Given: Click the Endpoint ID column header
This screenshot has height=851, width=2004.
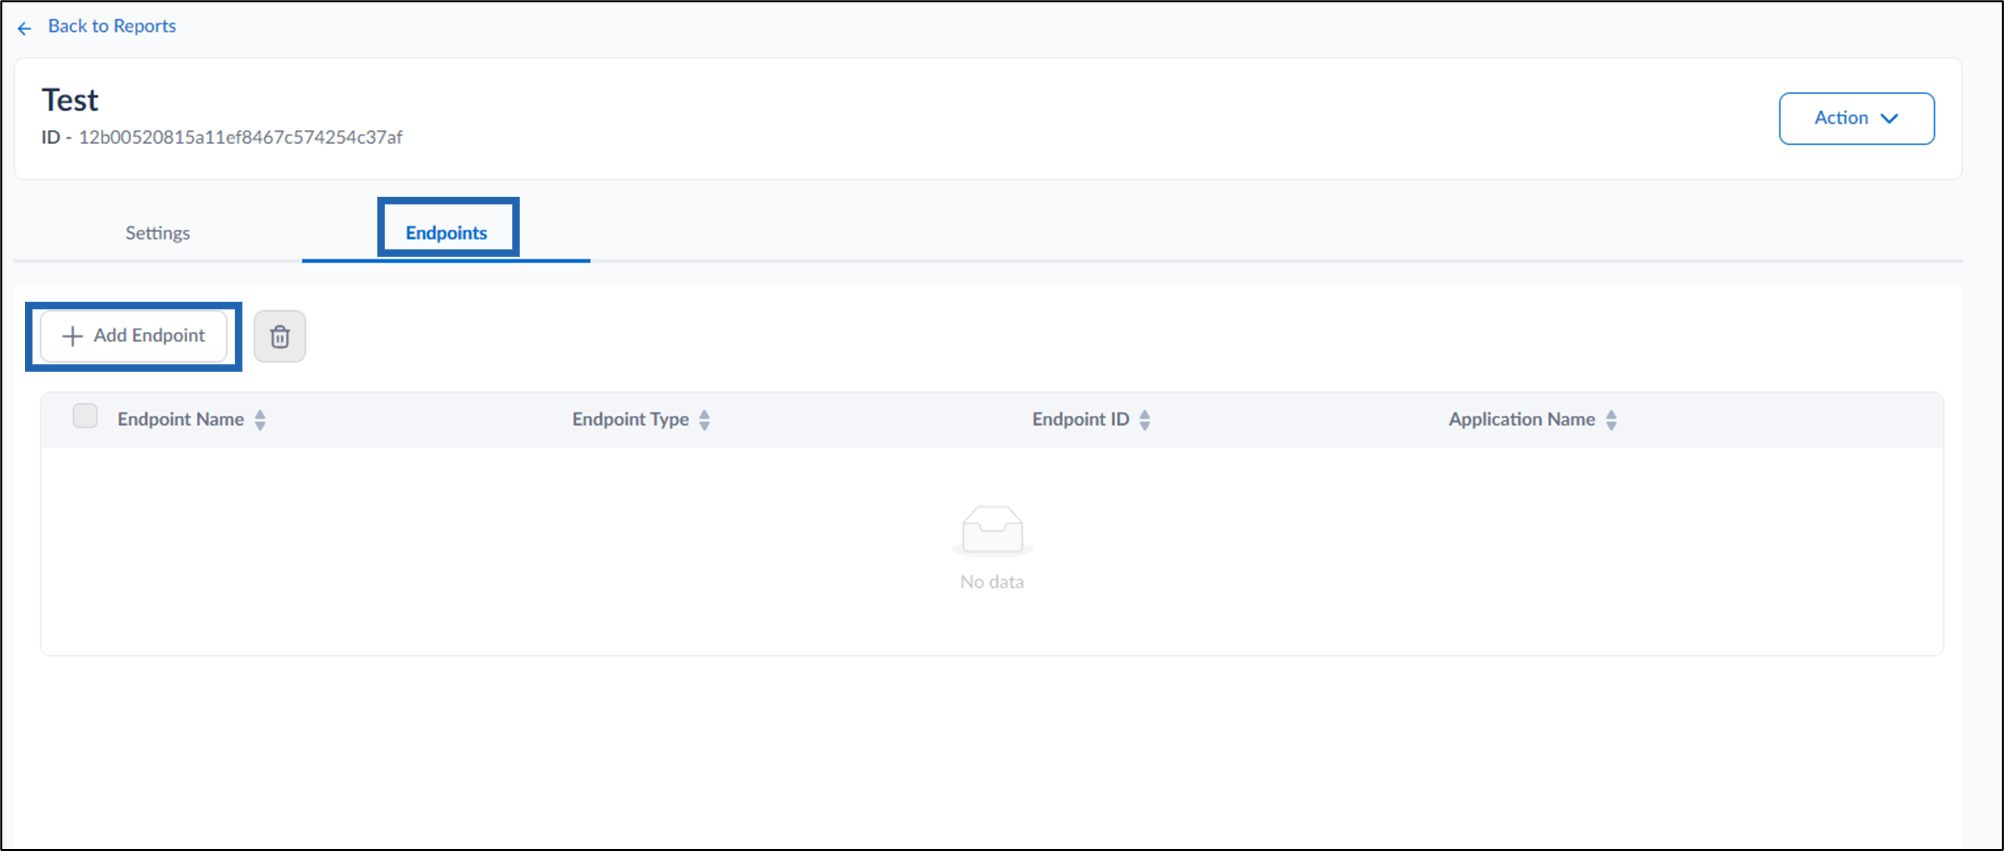Looking at the screenshot, I should 1080,419.
